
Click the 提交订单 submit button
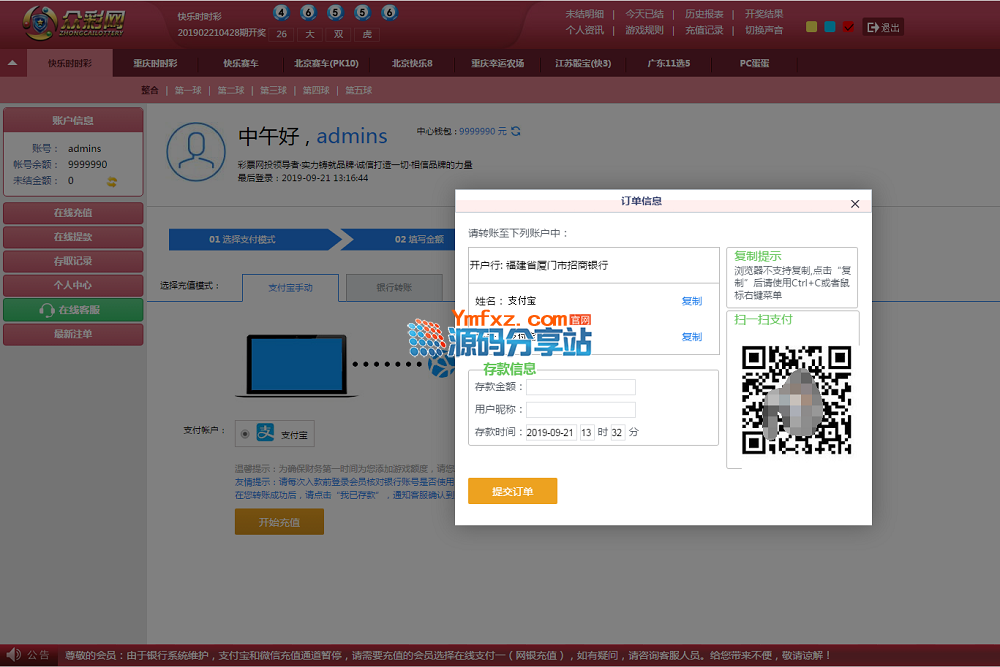coord(512,491)
